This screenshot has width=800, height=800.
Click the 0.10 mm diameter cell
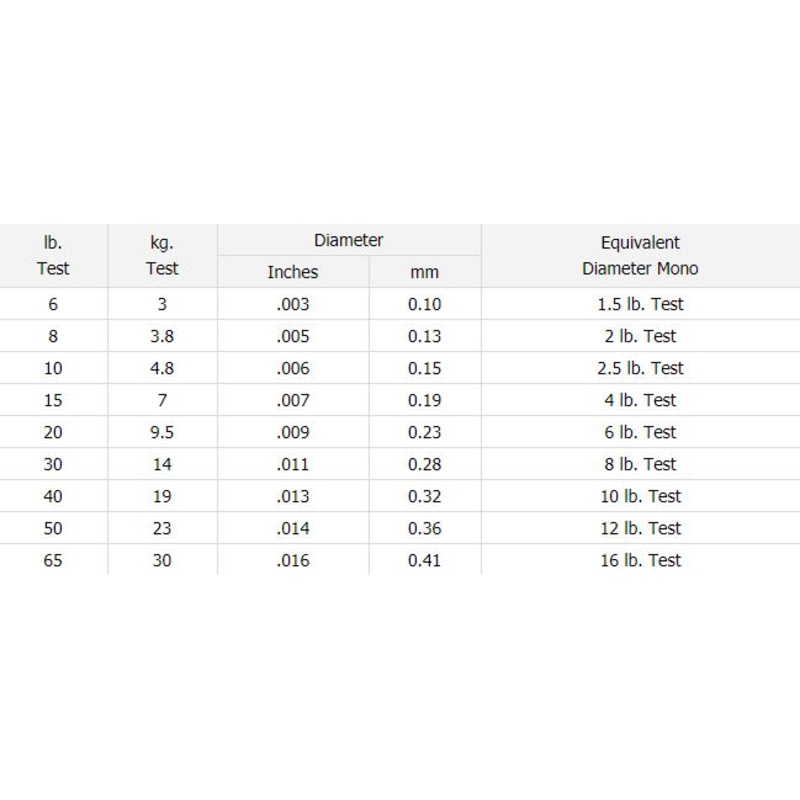424,304
